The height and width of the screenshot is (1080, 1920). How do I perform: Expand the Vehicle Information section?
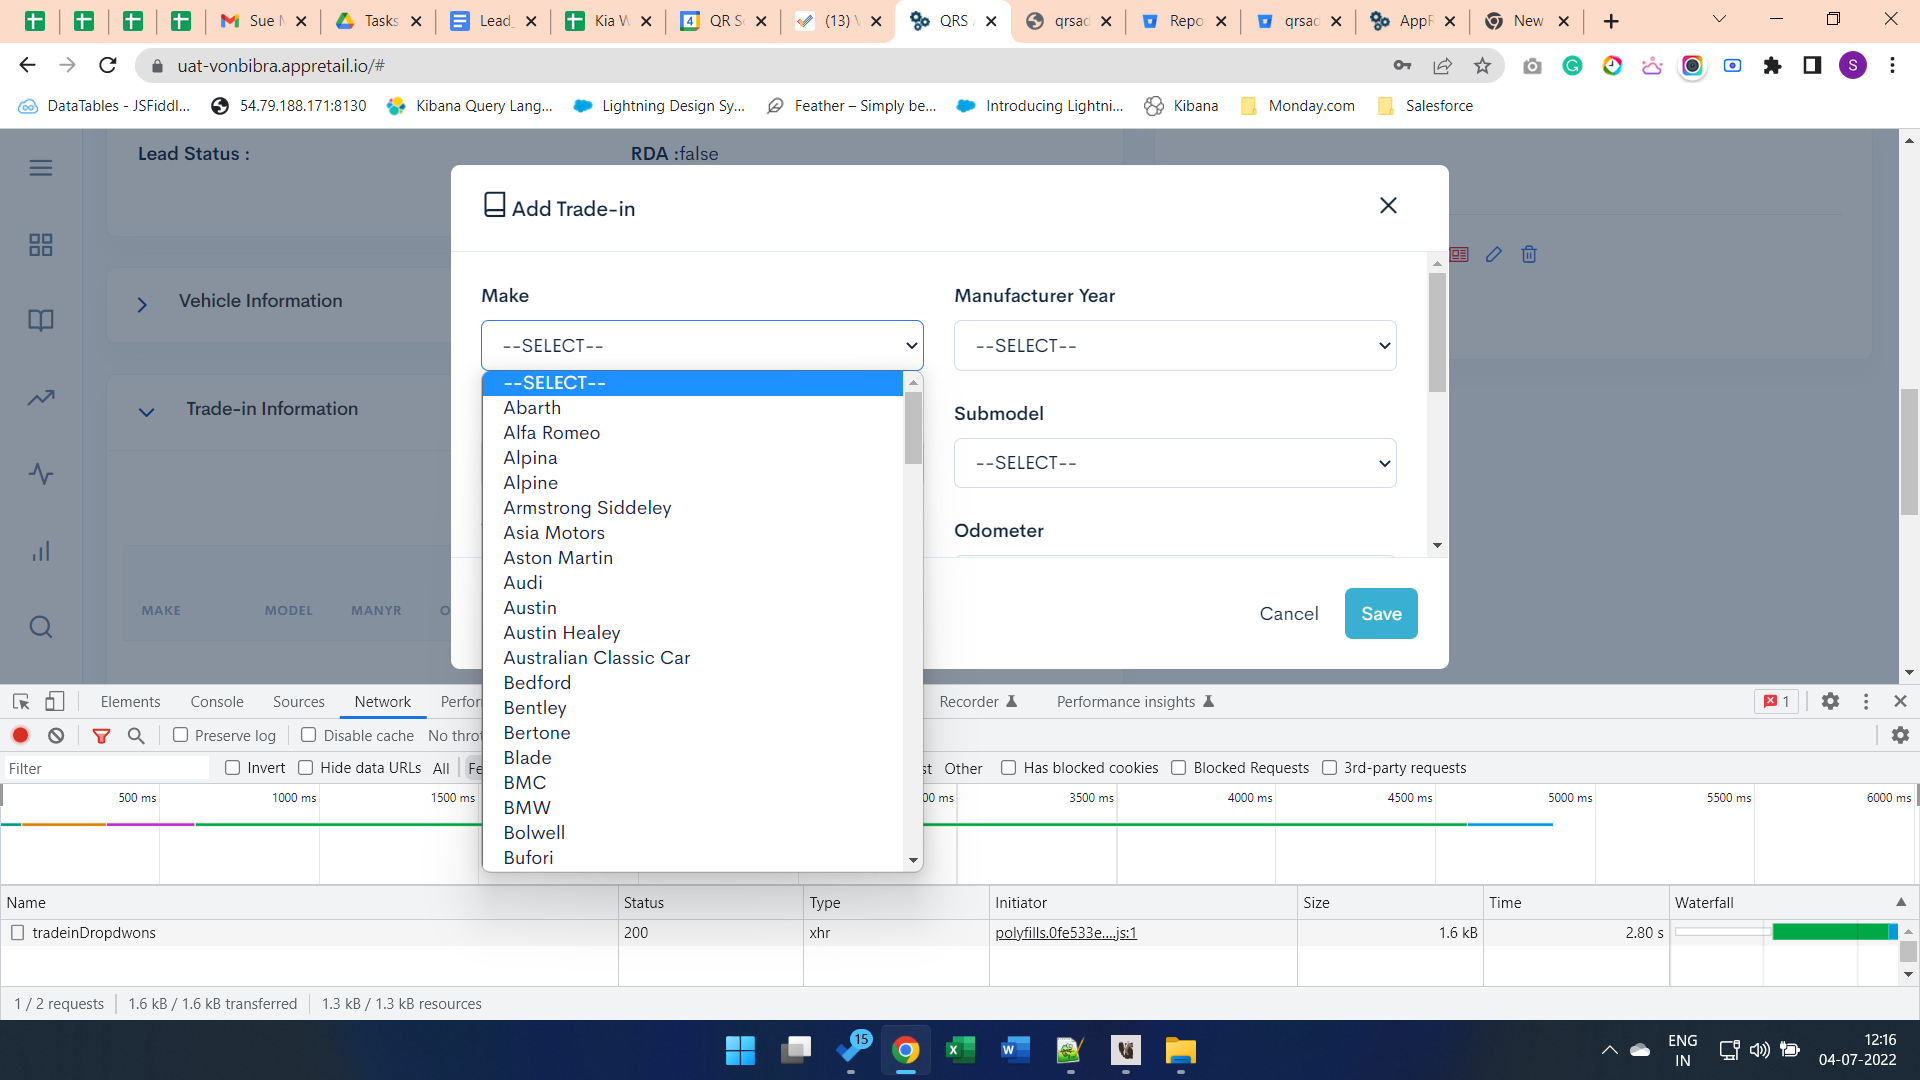[142, 304]
